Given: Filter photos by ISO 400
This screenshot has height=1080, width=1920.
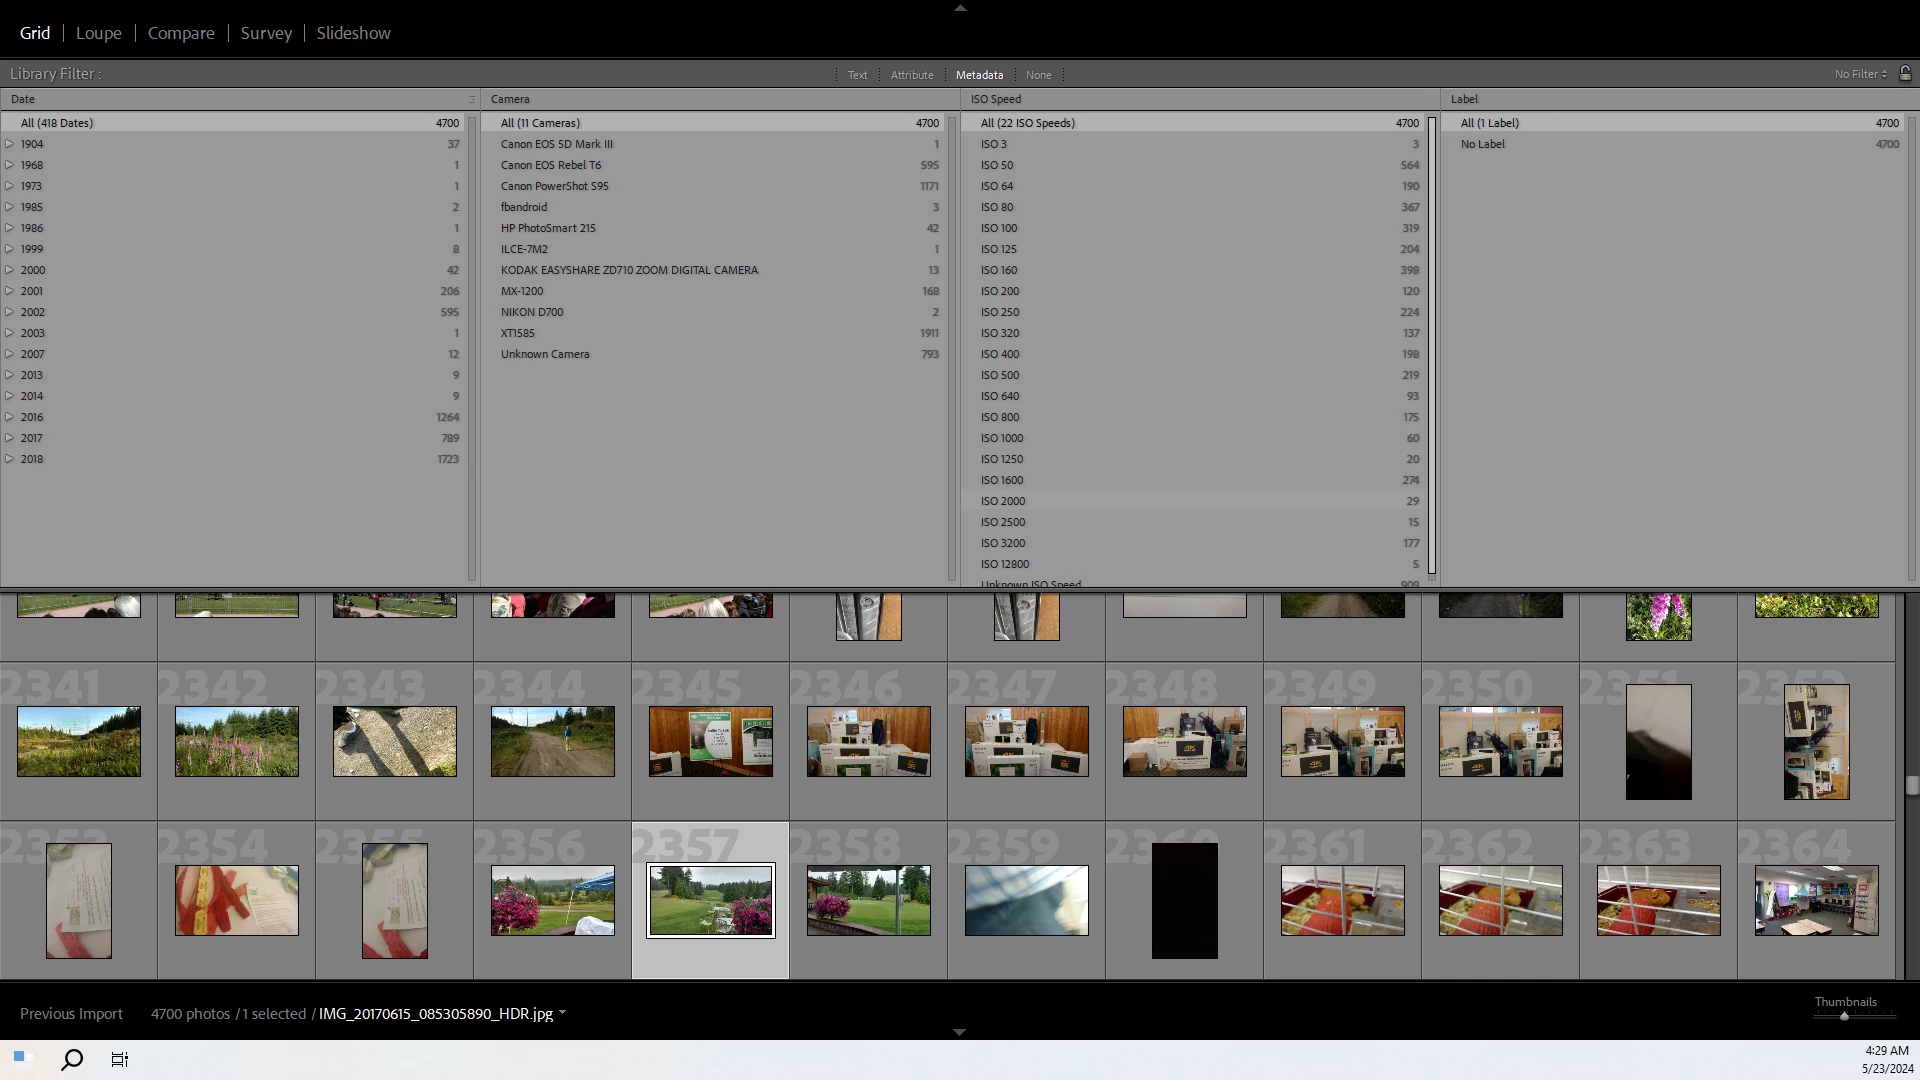Looking at the screenshot, I should 1000,354.
